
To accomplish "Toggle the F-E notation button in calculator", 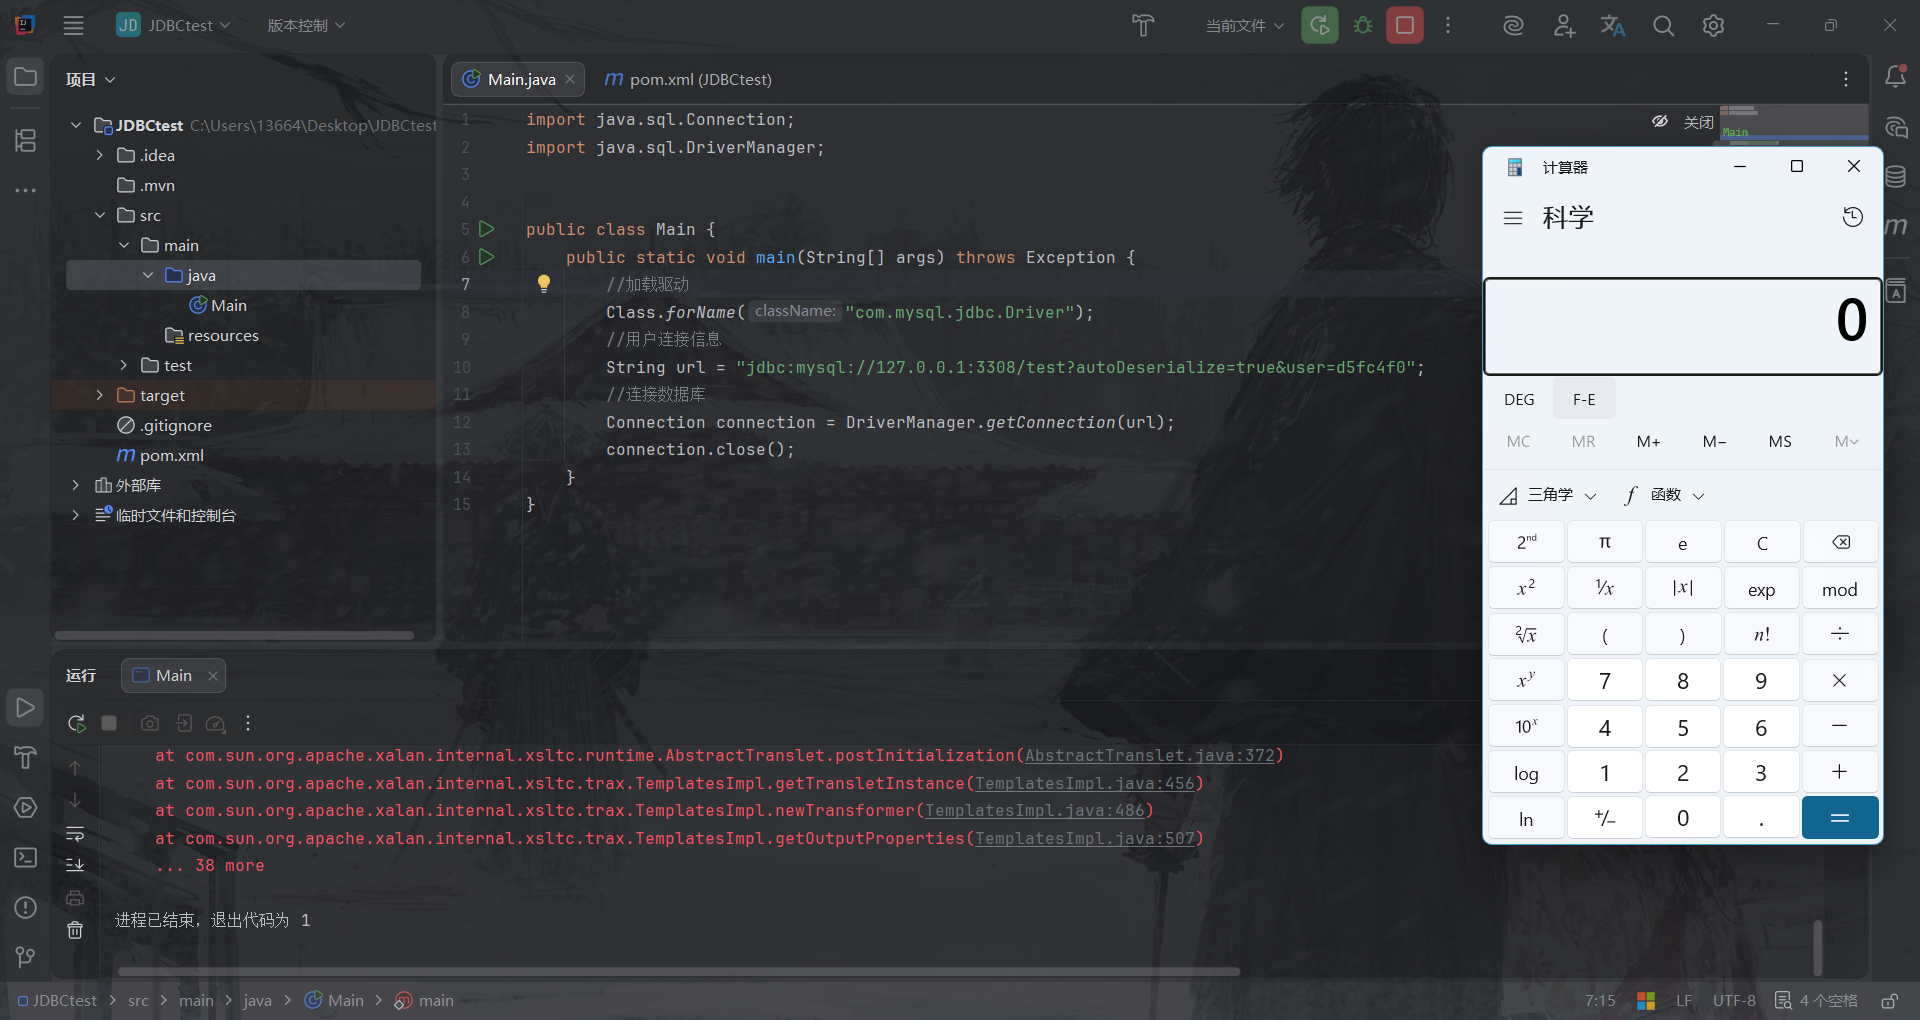I will point(1584,399).
